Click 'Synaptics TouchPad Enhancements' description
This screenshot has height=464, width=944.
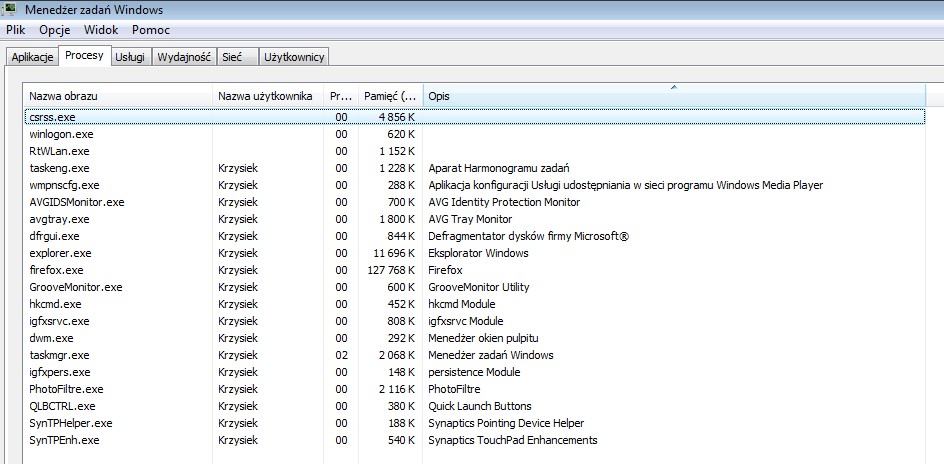tap(513, 440)
